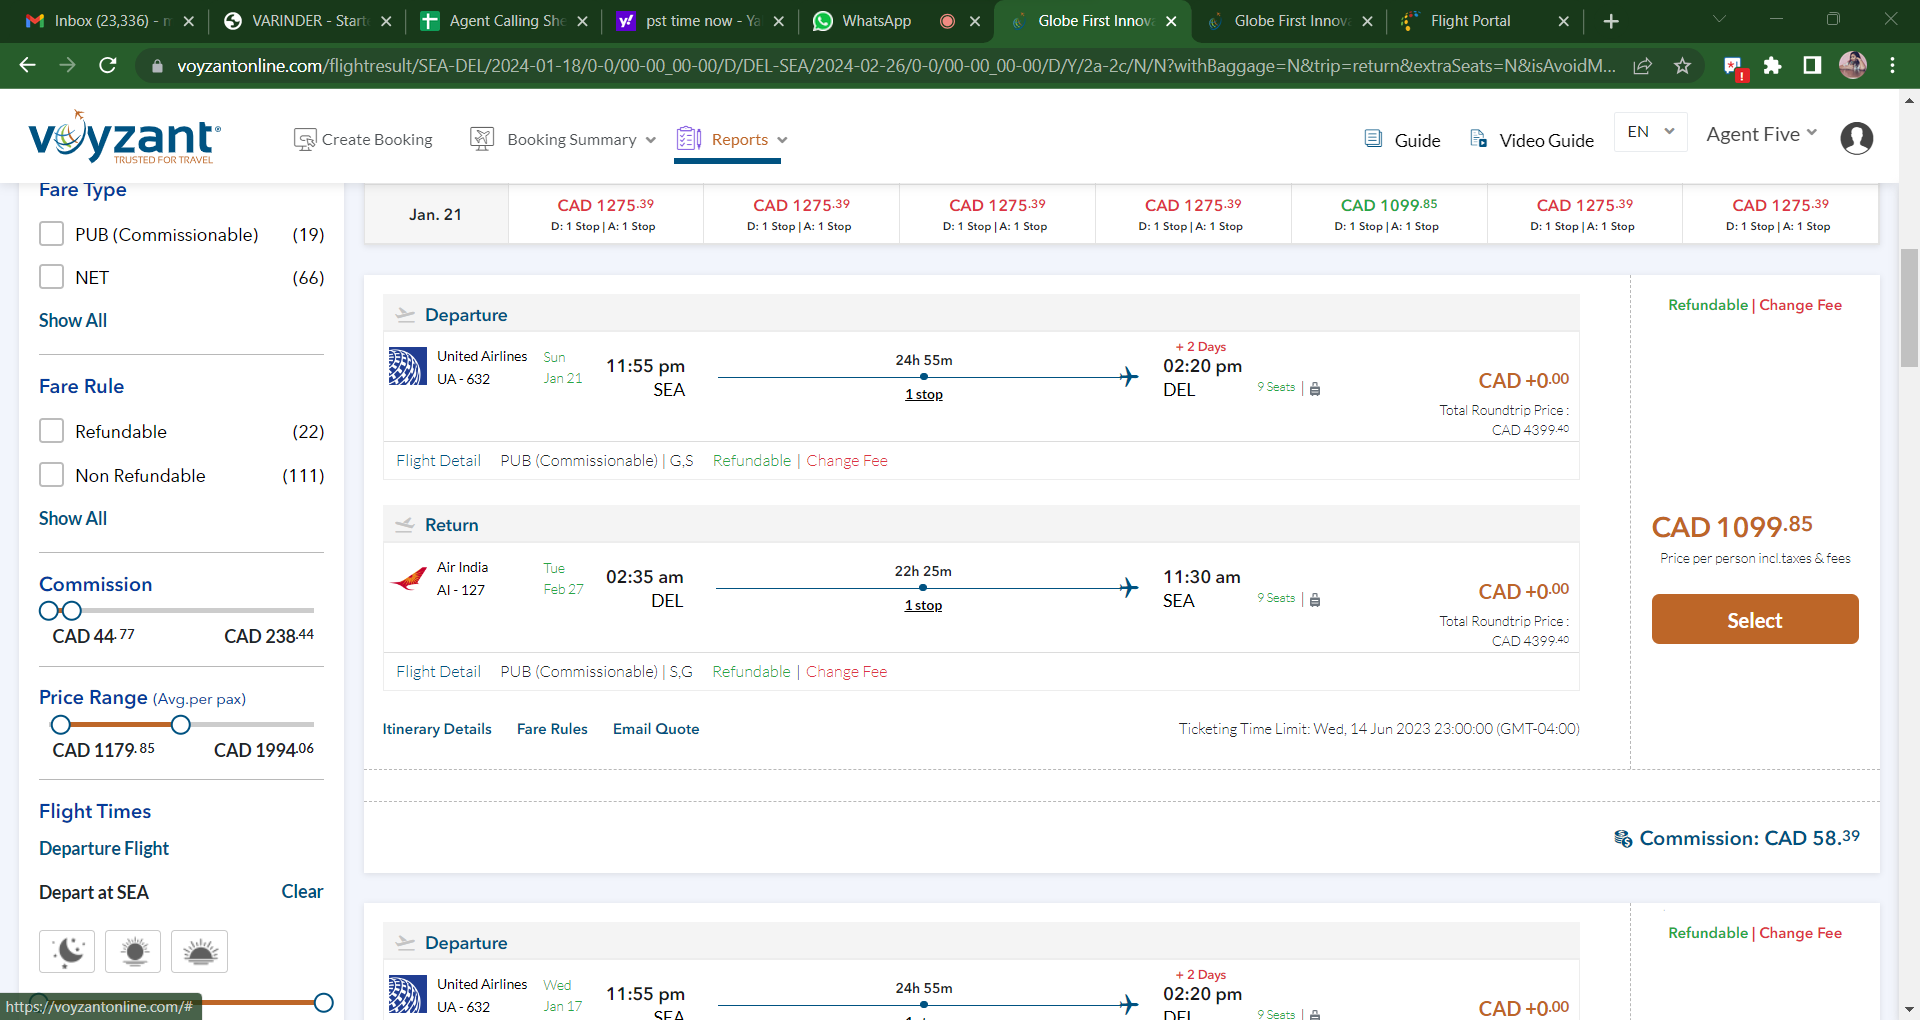The width and height of the screenshot is (1920, 1020).
Task: Open the EN language selector
Action: (1650, 132)
